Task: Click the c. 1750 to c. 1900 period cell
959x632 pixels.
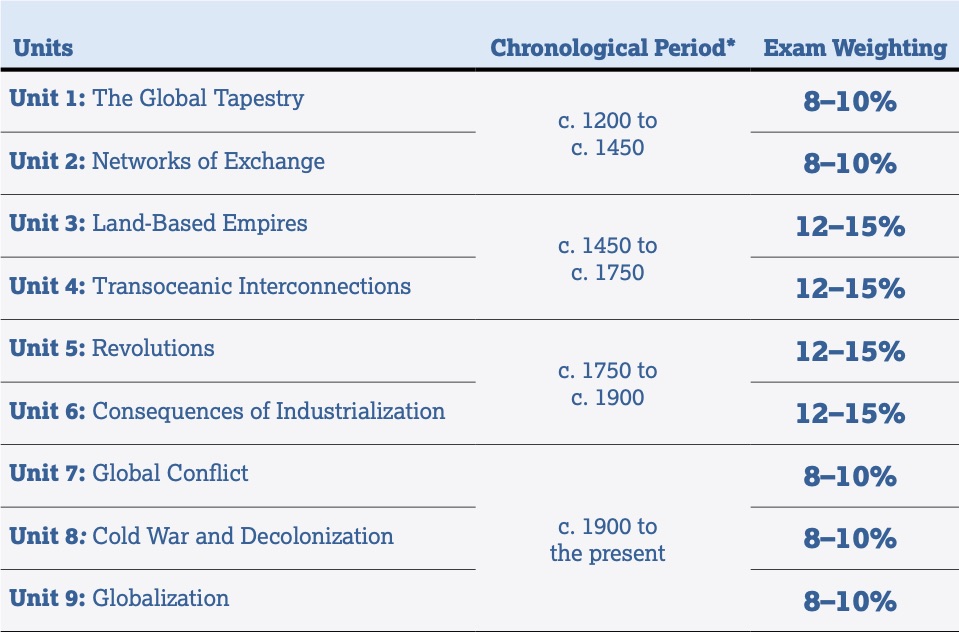Action: (607, 384)
